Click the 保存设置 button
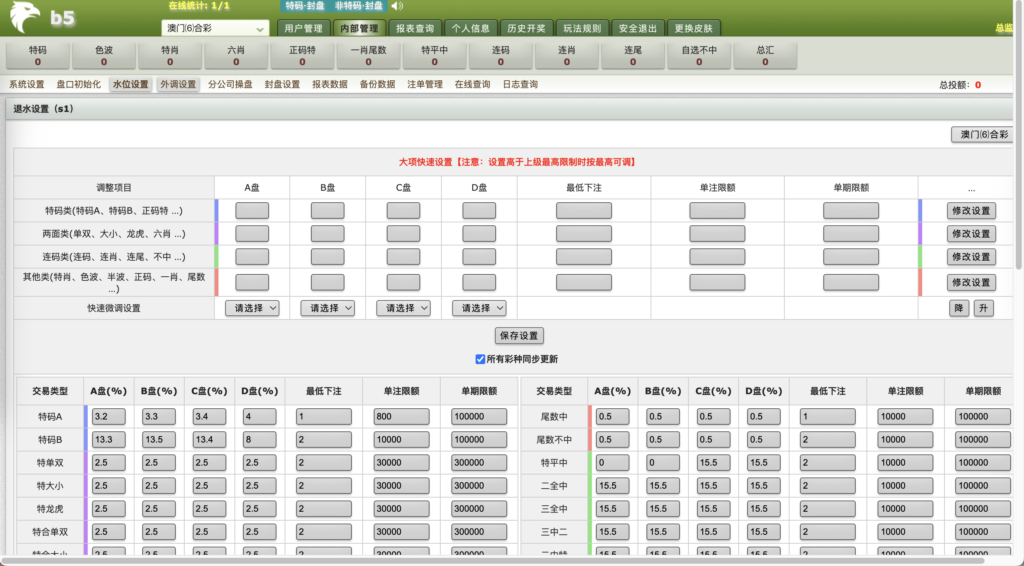Image resolution: width=1024 pixels, height=566 pixels. click(519, 336)
